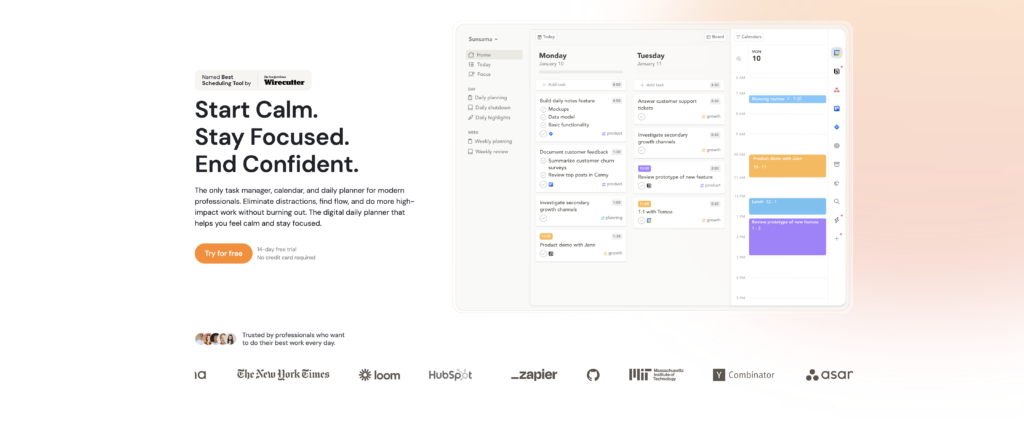Open the planning channel tag on Monday's task

(x=612, y=218)
